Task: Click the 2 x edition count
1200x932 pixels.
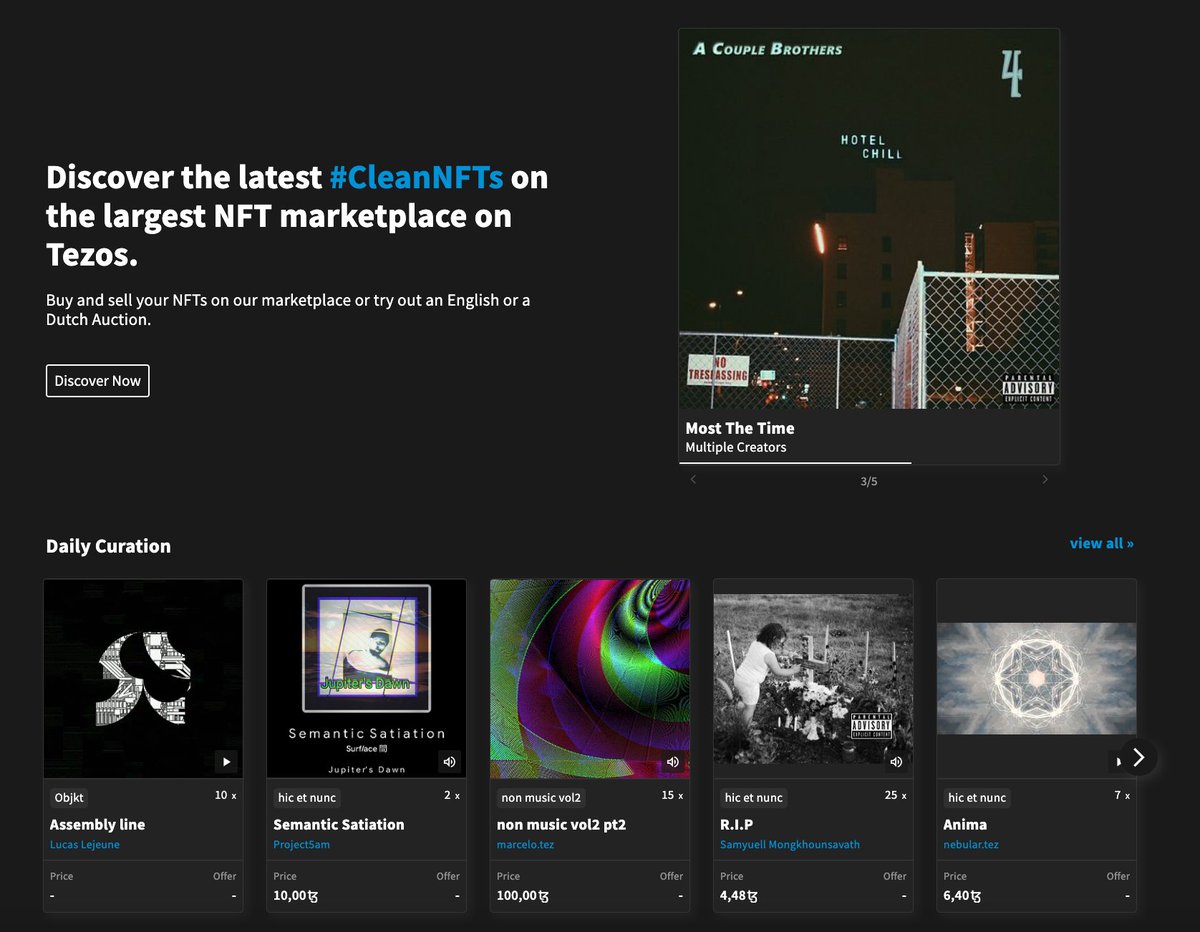Action: 452,796
